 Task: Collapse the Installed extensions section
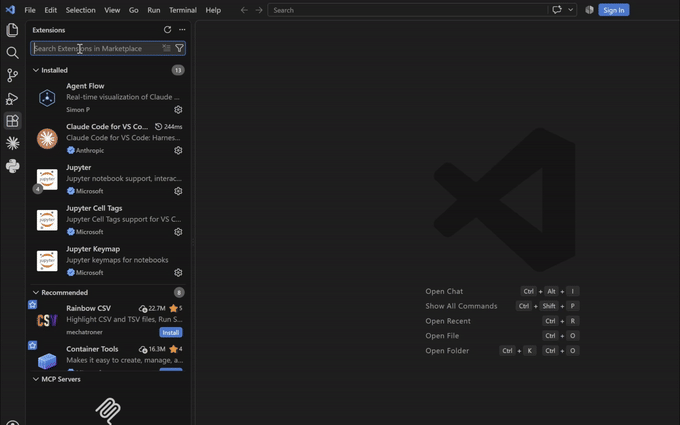point(36,70)
